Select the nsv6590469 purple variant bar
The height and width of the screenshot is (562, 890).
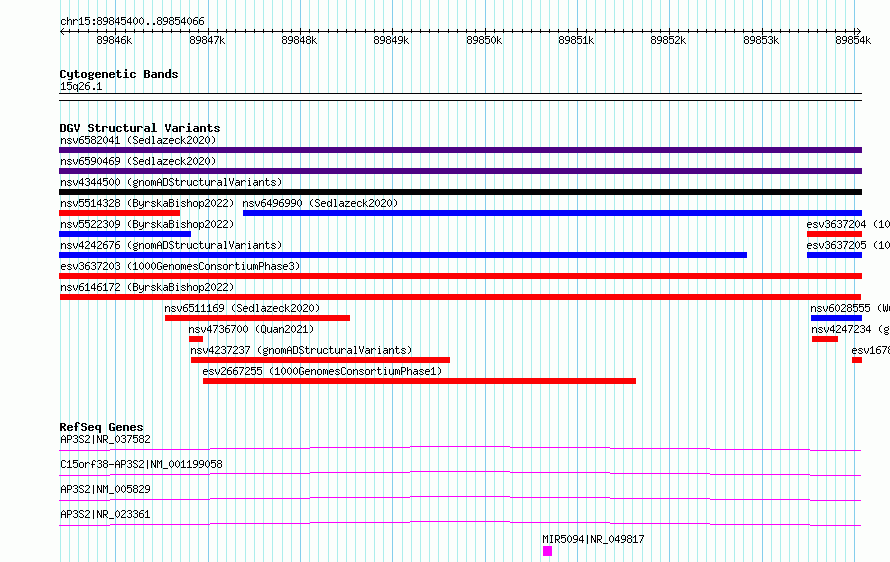[x=460, y=171]
